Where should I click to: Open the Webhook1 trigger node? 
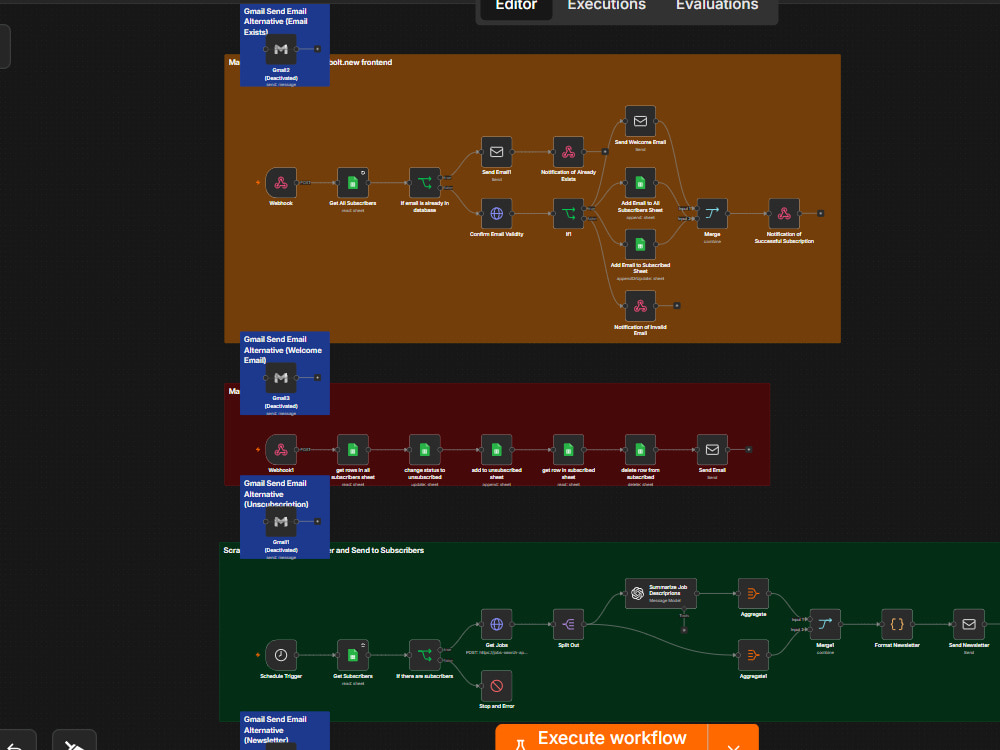(281, 450)
